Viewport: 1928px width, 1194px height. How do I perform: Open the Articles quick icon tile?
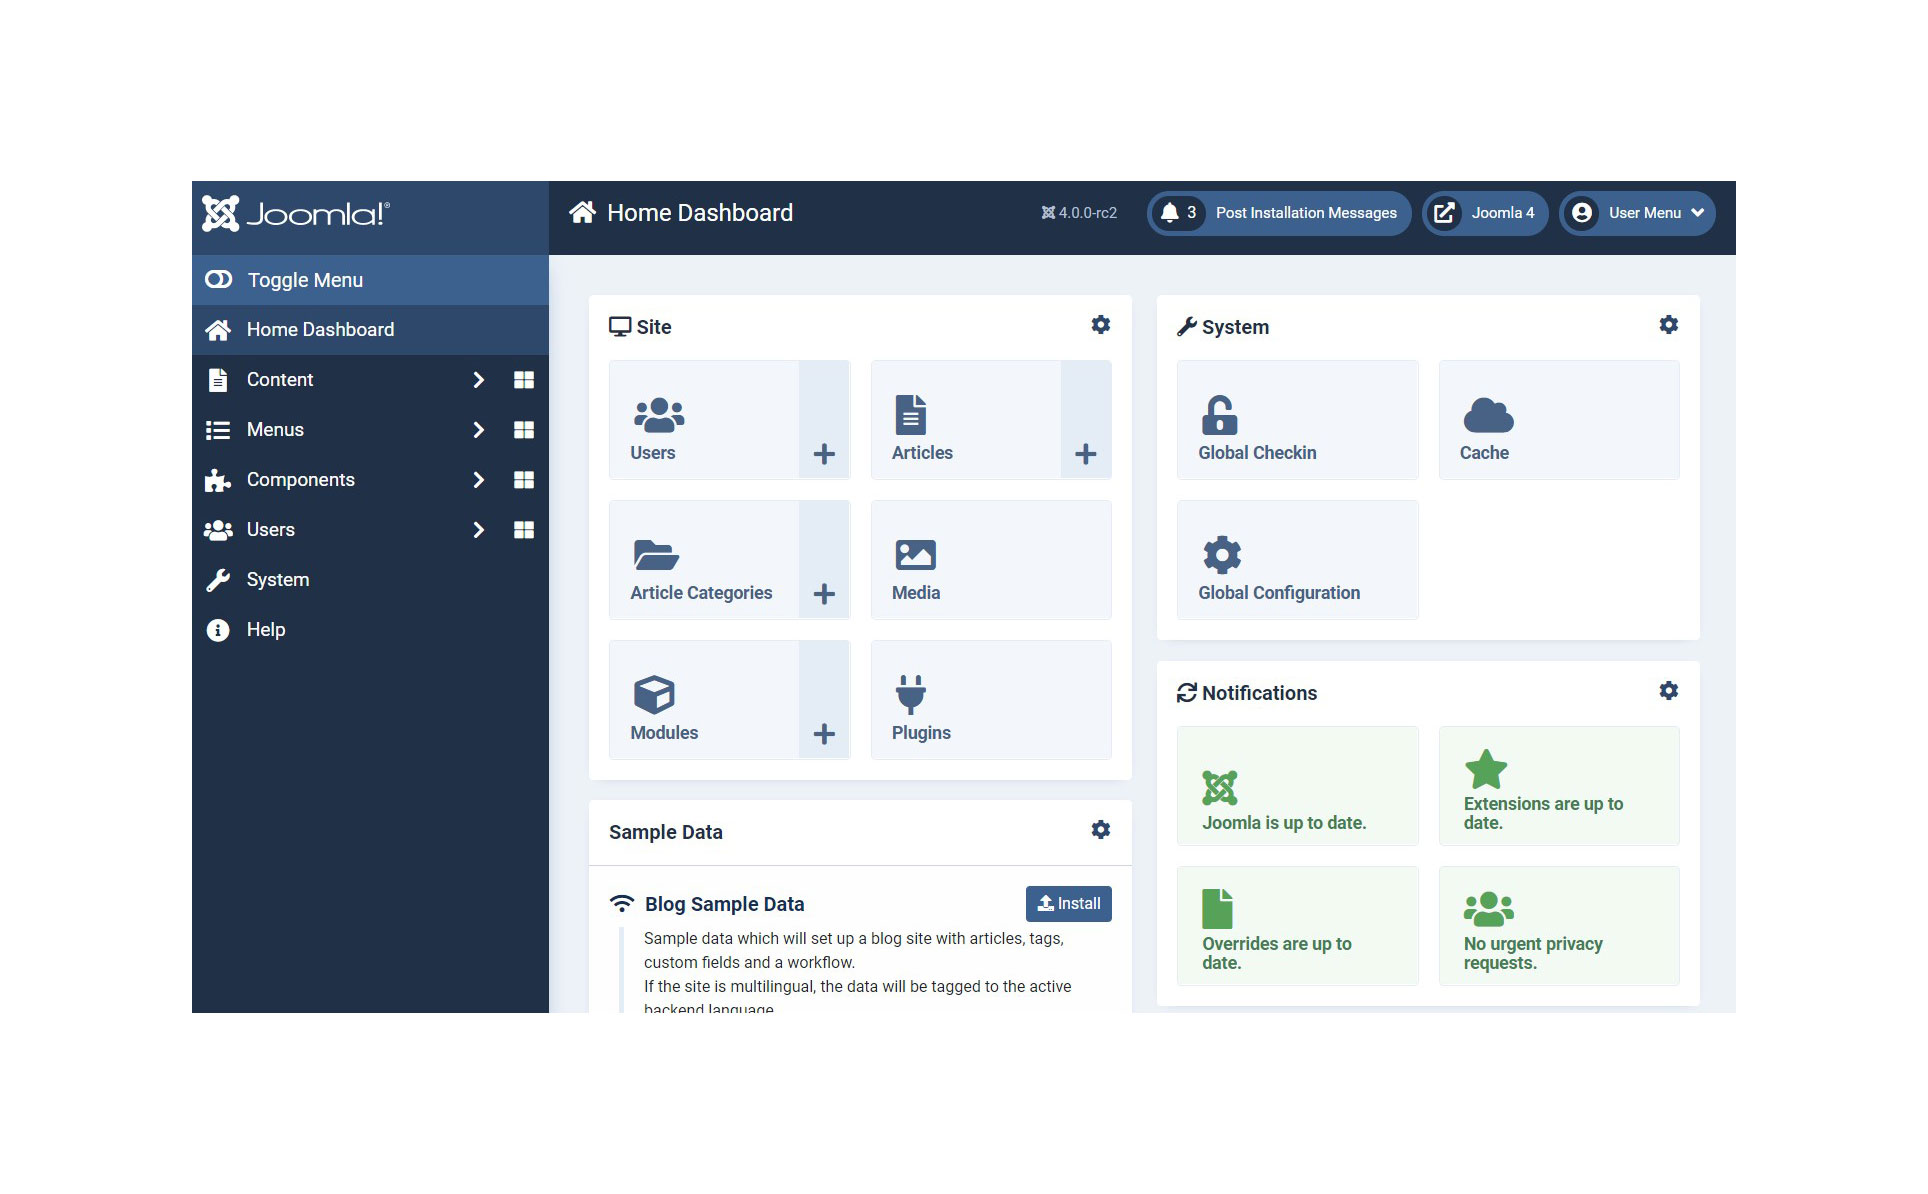[x=965, y=420]
